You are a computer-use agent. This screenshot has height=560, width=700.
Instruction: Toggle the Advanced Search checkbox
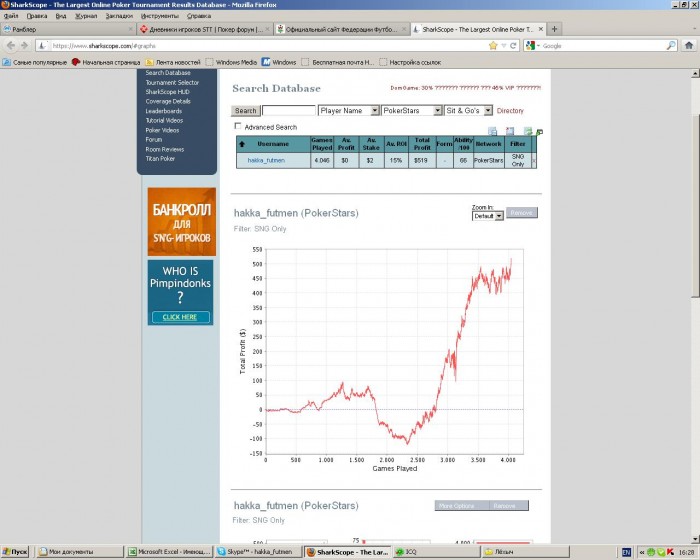coord(238,126)
